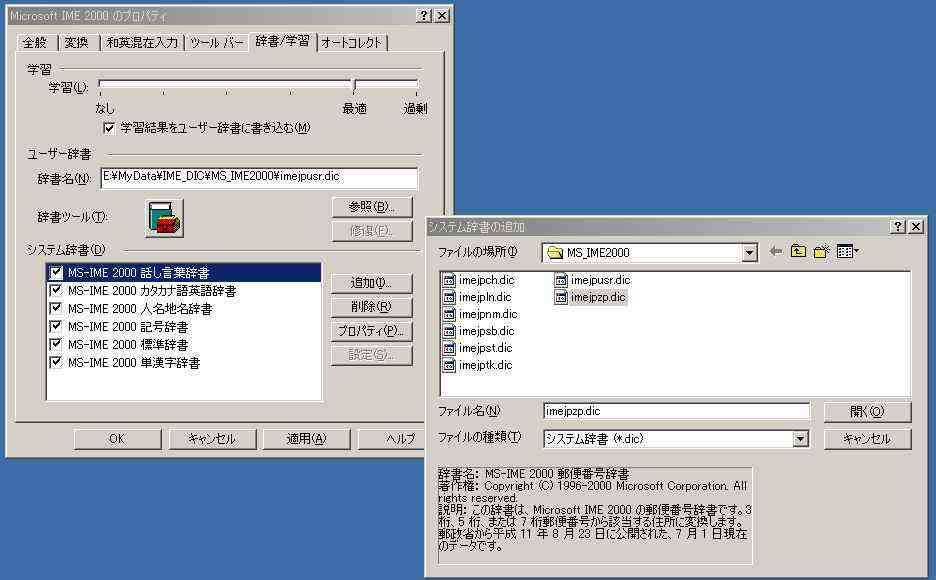Click the 学習 learning level slider thumb
The image size is (936, 580).
coord(355,85)
